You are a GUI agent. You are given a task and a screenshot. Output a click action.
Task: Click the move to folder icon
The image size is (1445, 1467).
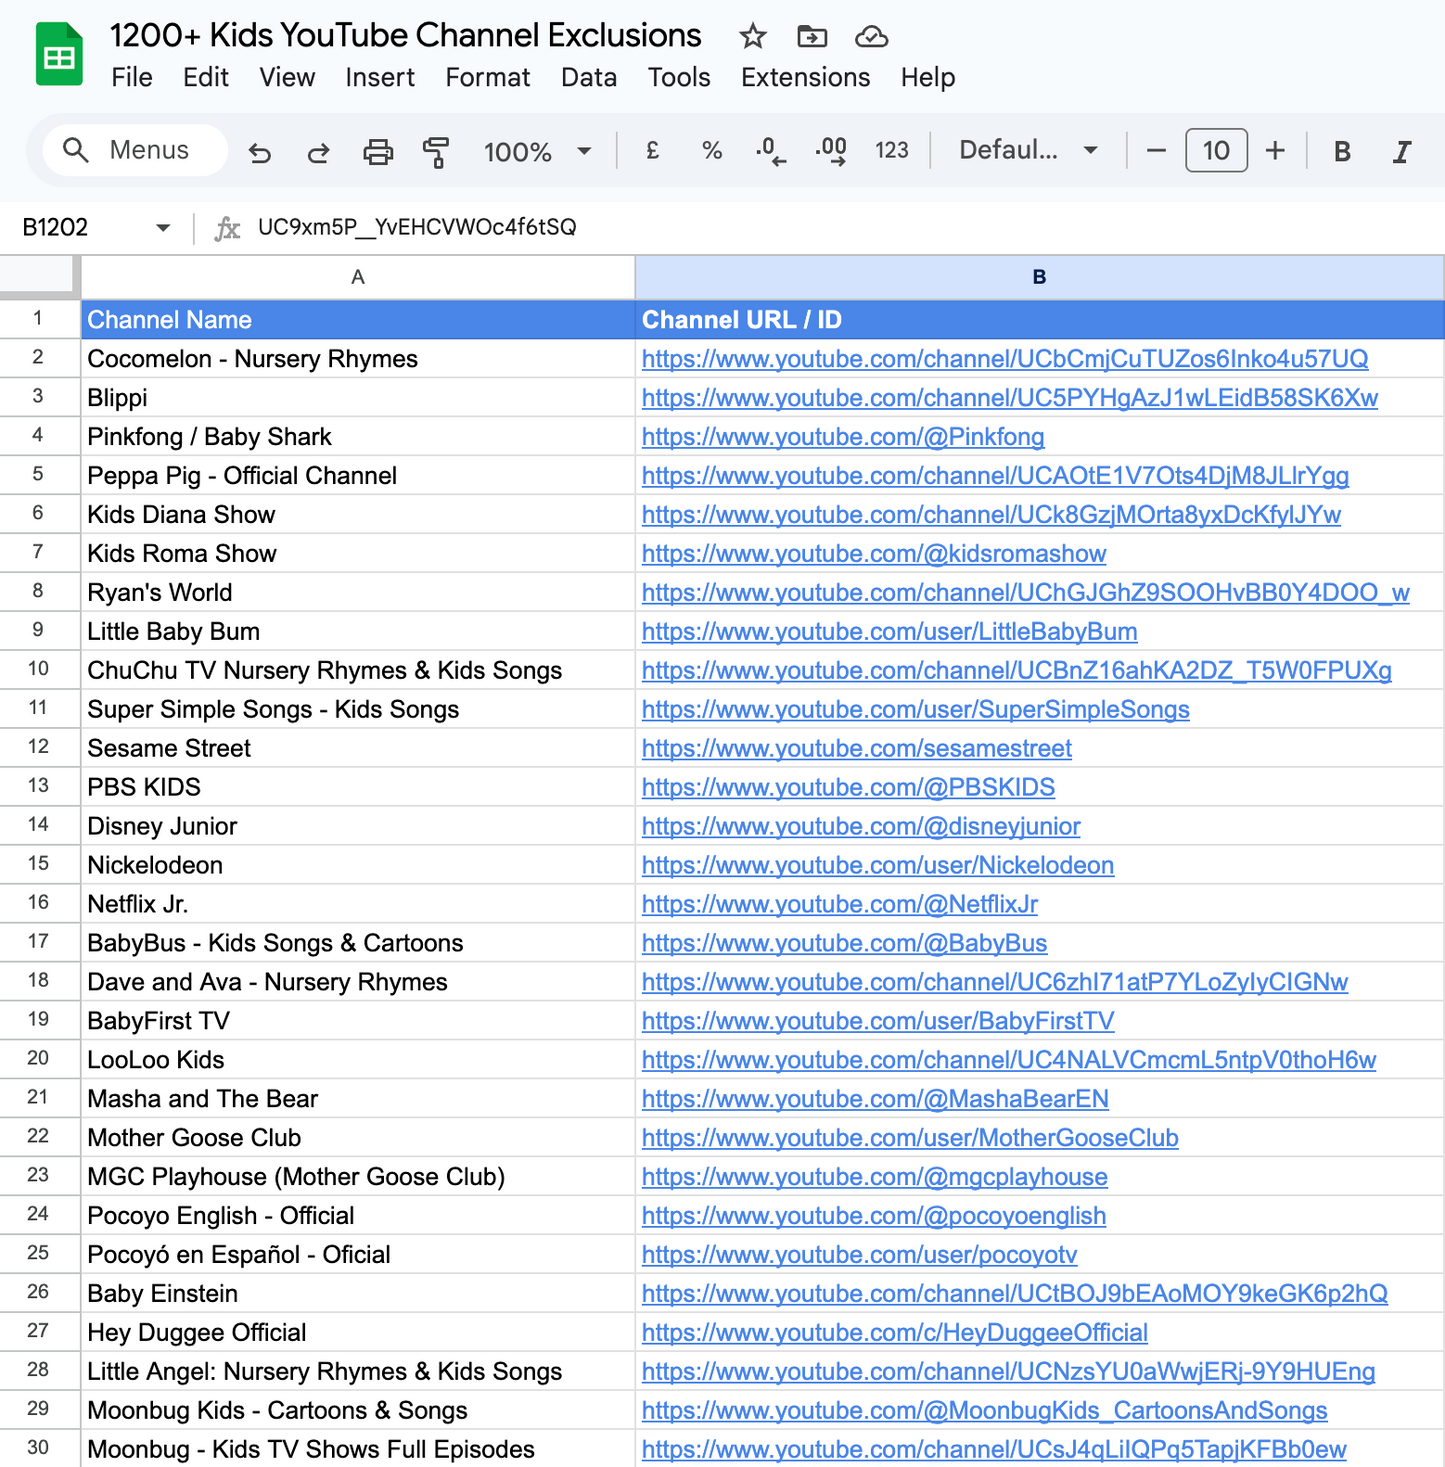[x=811, y=37]
